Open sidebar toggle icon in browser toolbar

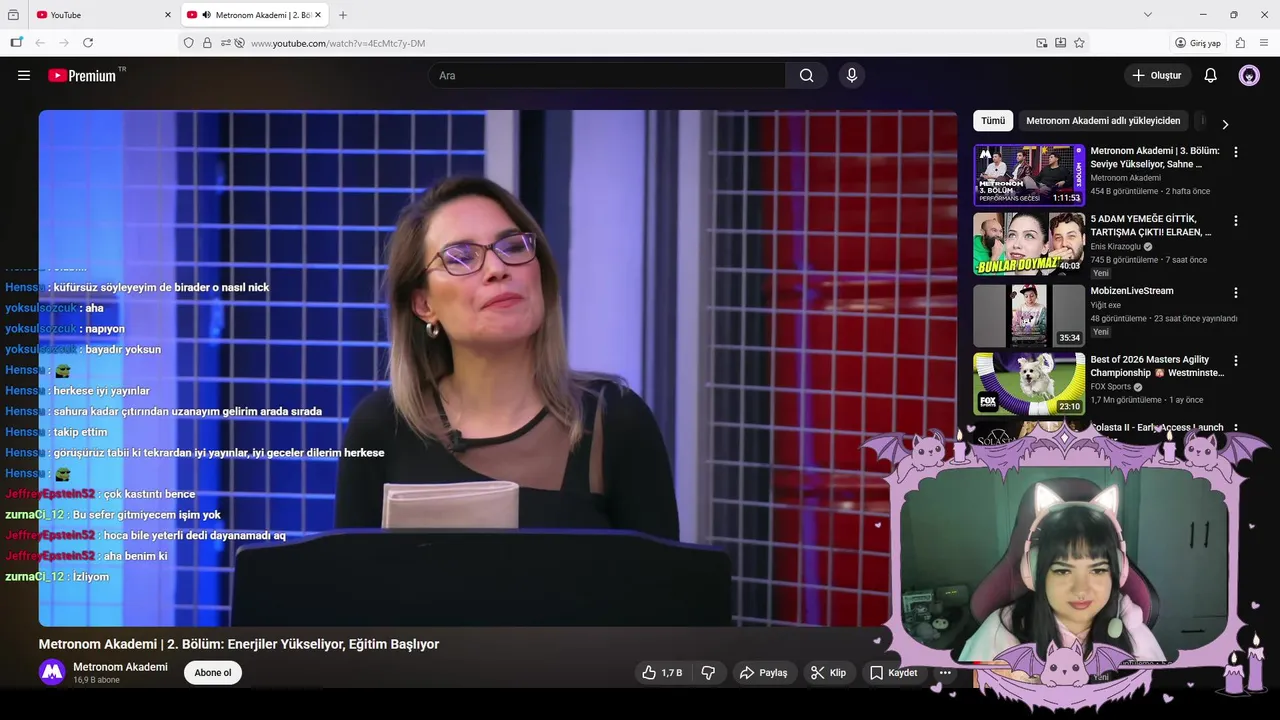point(16,43)
